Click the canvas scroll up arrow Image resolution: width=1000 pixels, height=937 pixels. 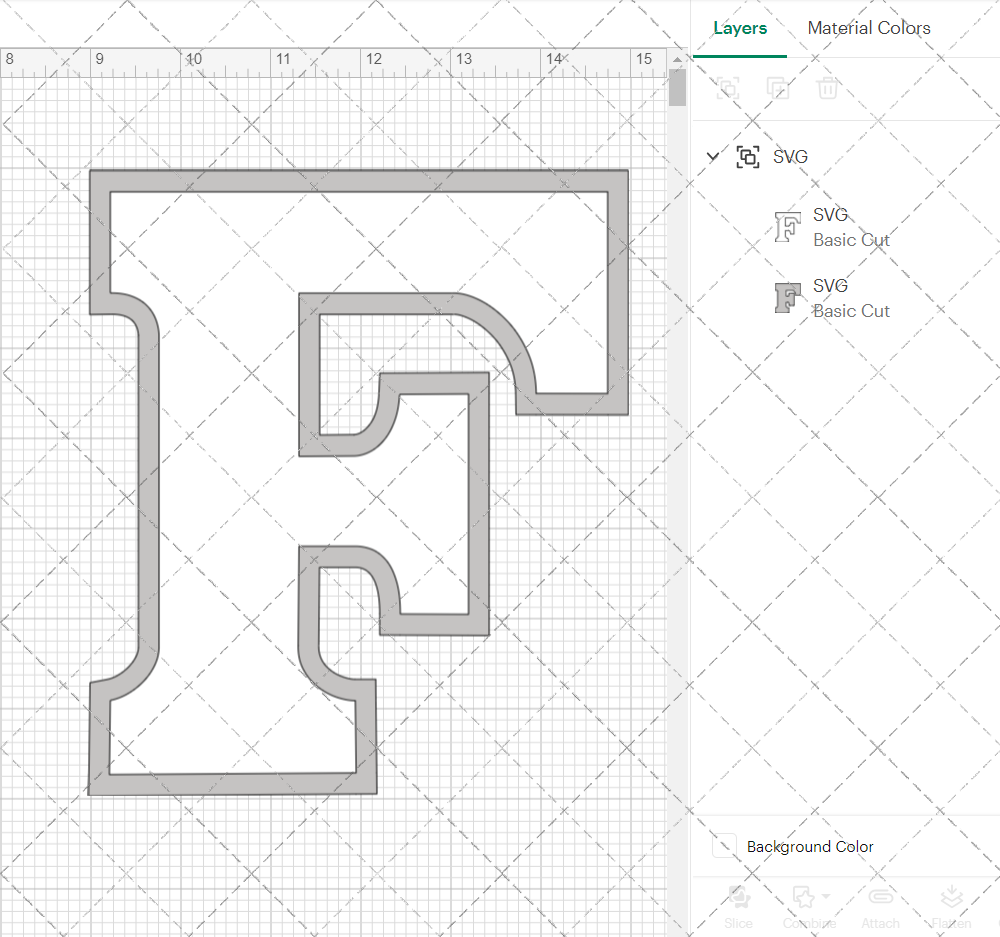pyautogui.click(x=677, y=59)
